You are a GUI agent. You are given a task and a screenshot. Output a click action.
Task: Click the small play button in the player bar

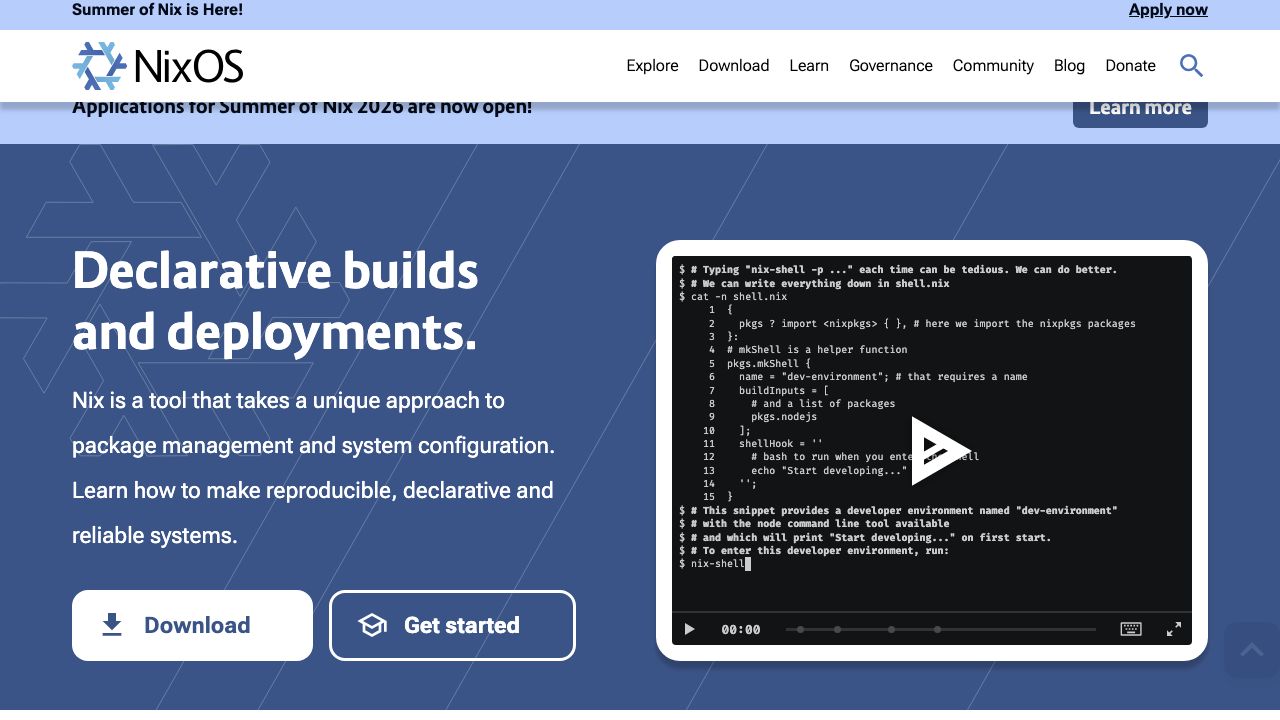689,629
